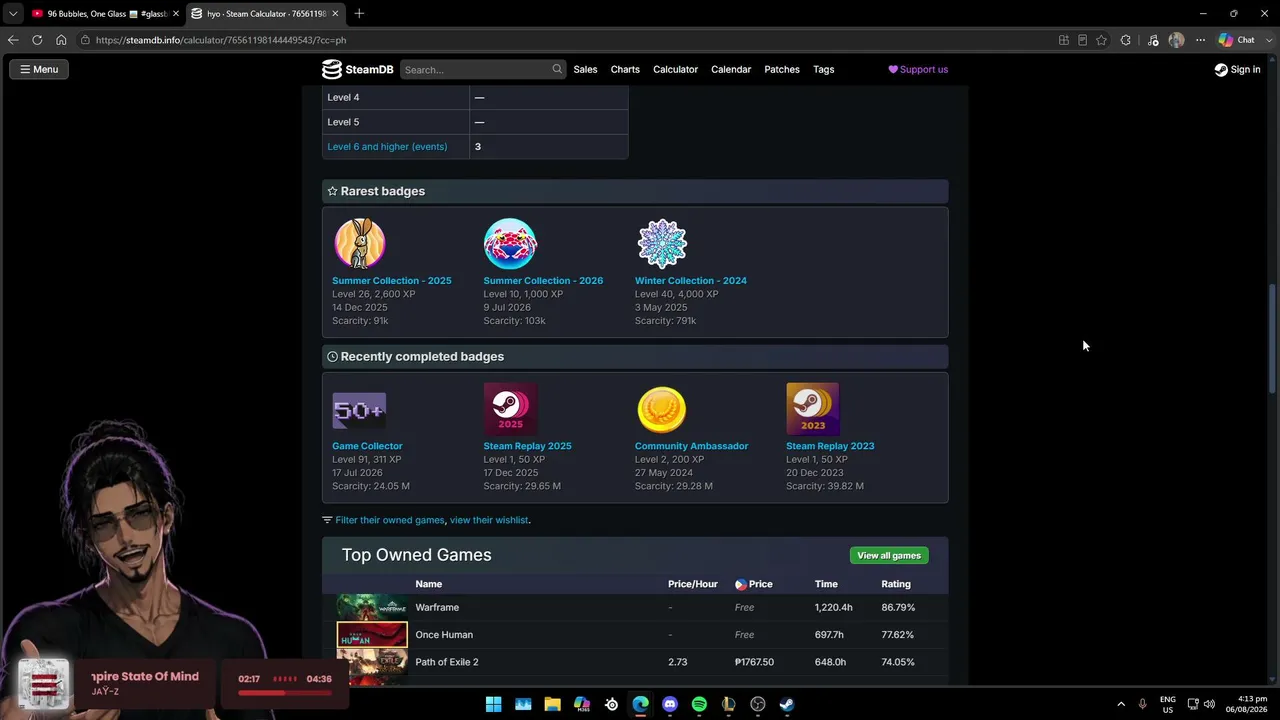
Task: Open Filter their owned games link
Action: (390, 520)
